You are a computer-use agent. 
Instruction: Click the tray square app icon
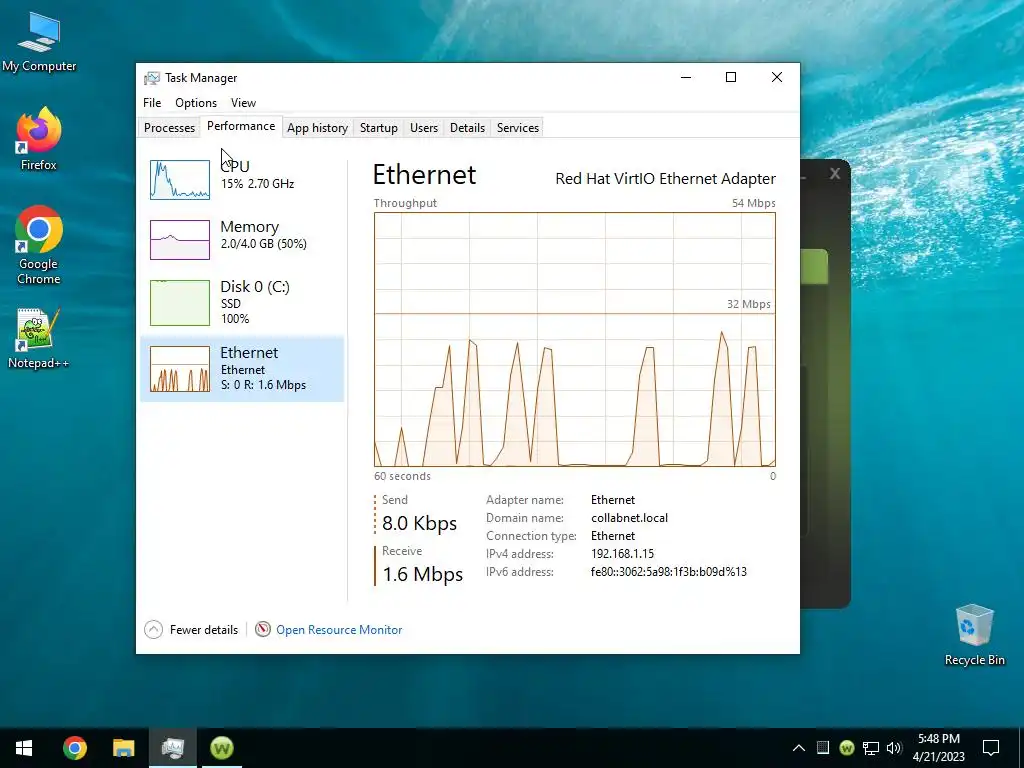[823, 747]
